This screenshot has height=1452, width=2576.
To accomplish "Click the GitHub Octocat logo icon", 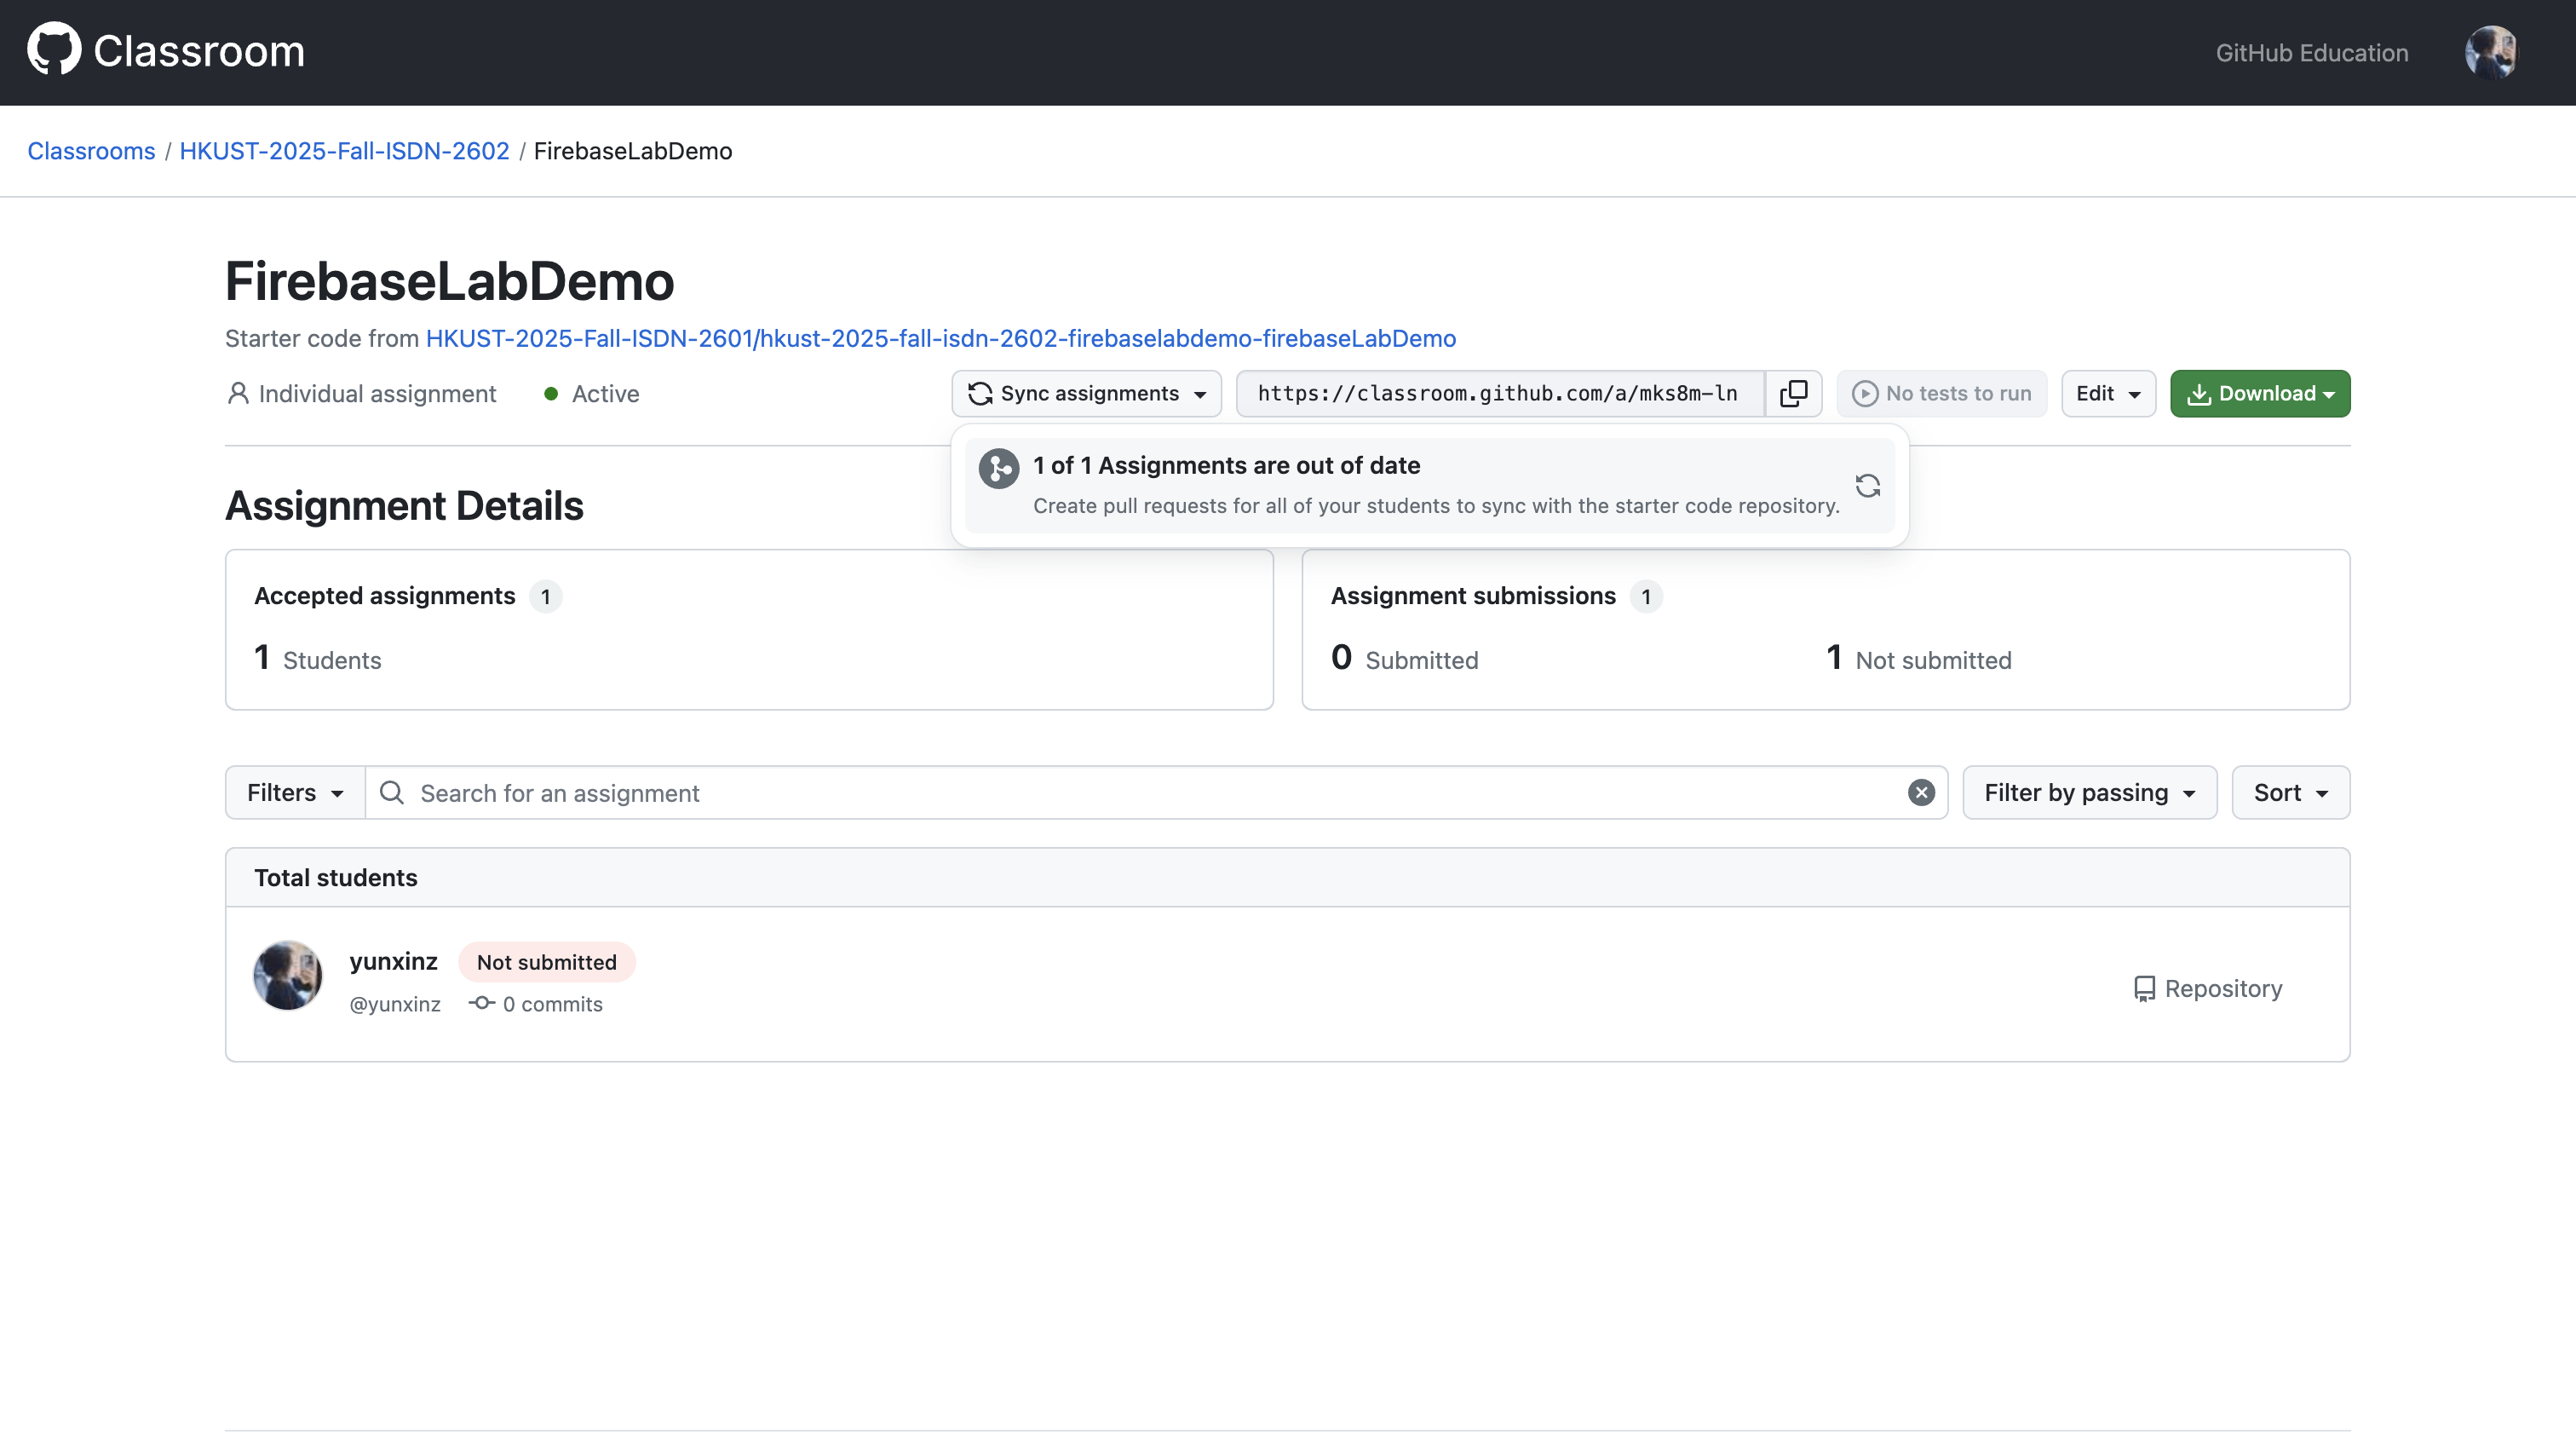I will click(53, 50).
